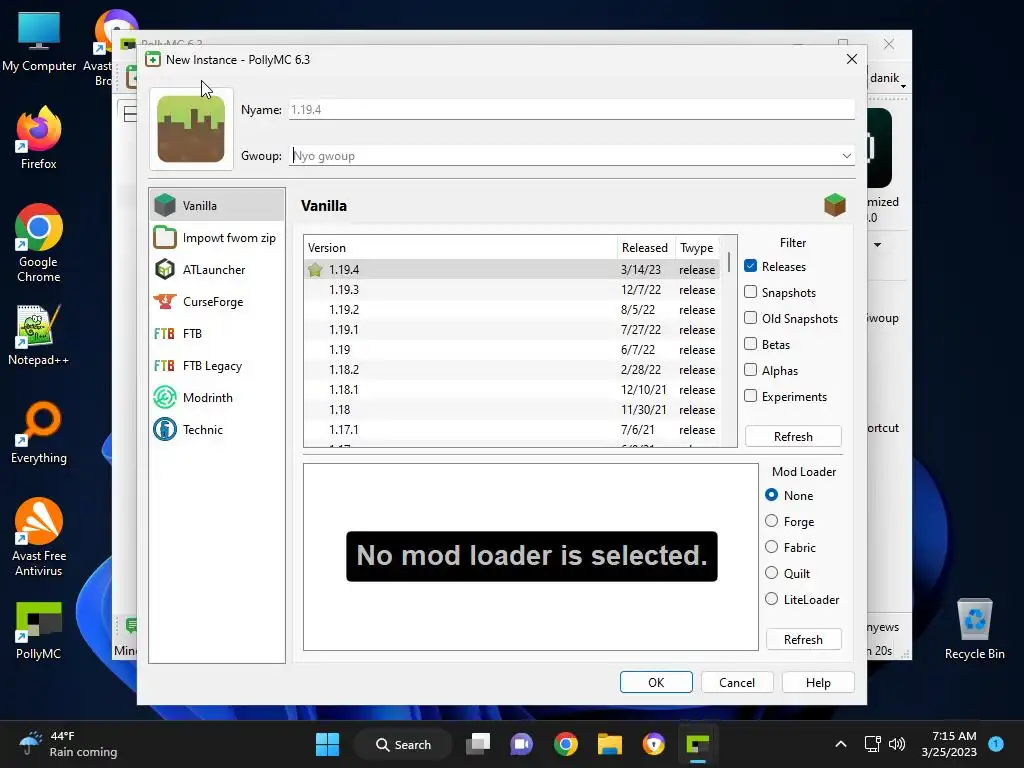Image resolution: width=1024 pixels, height=768 pixels.
Task: Open the volume control in tray
Action: coord(897,744)
